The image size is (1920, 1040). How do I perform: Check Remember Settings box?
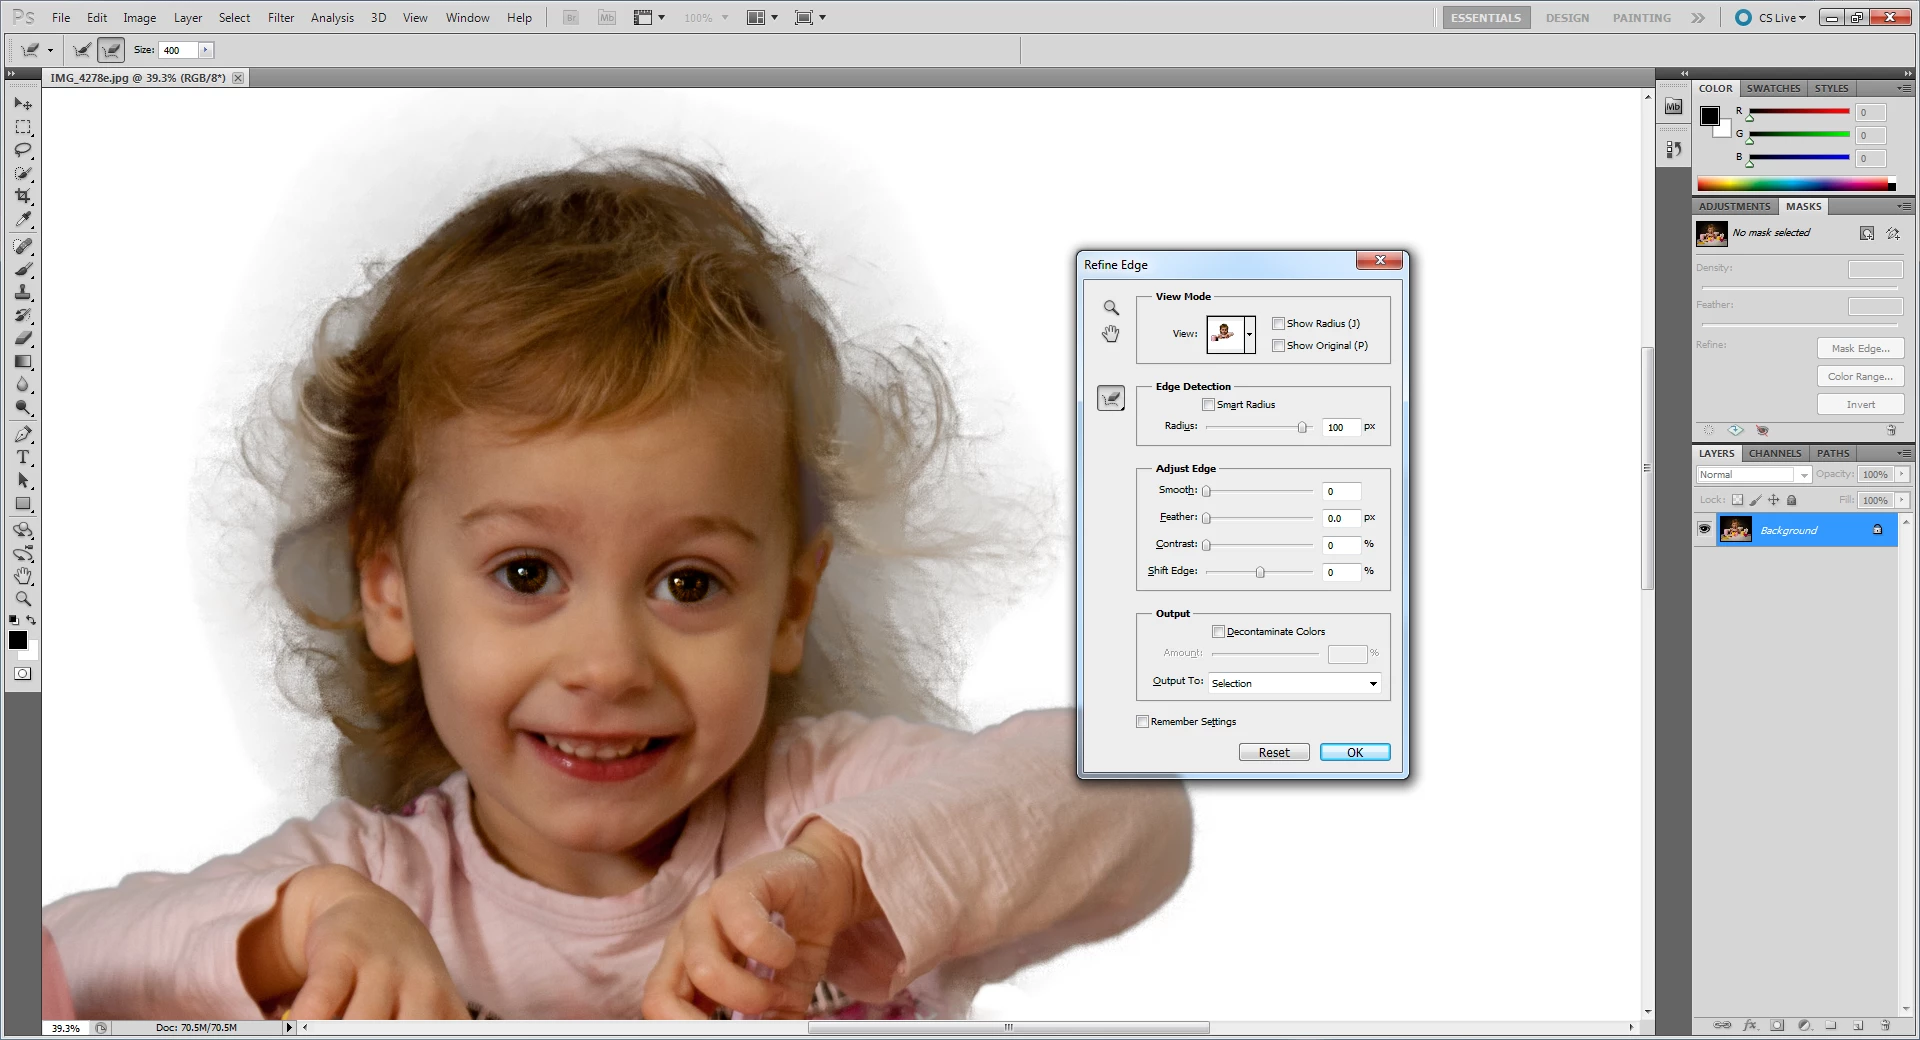pos(1142,721)
